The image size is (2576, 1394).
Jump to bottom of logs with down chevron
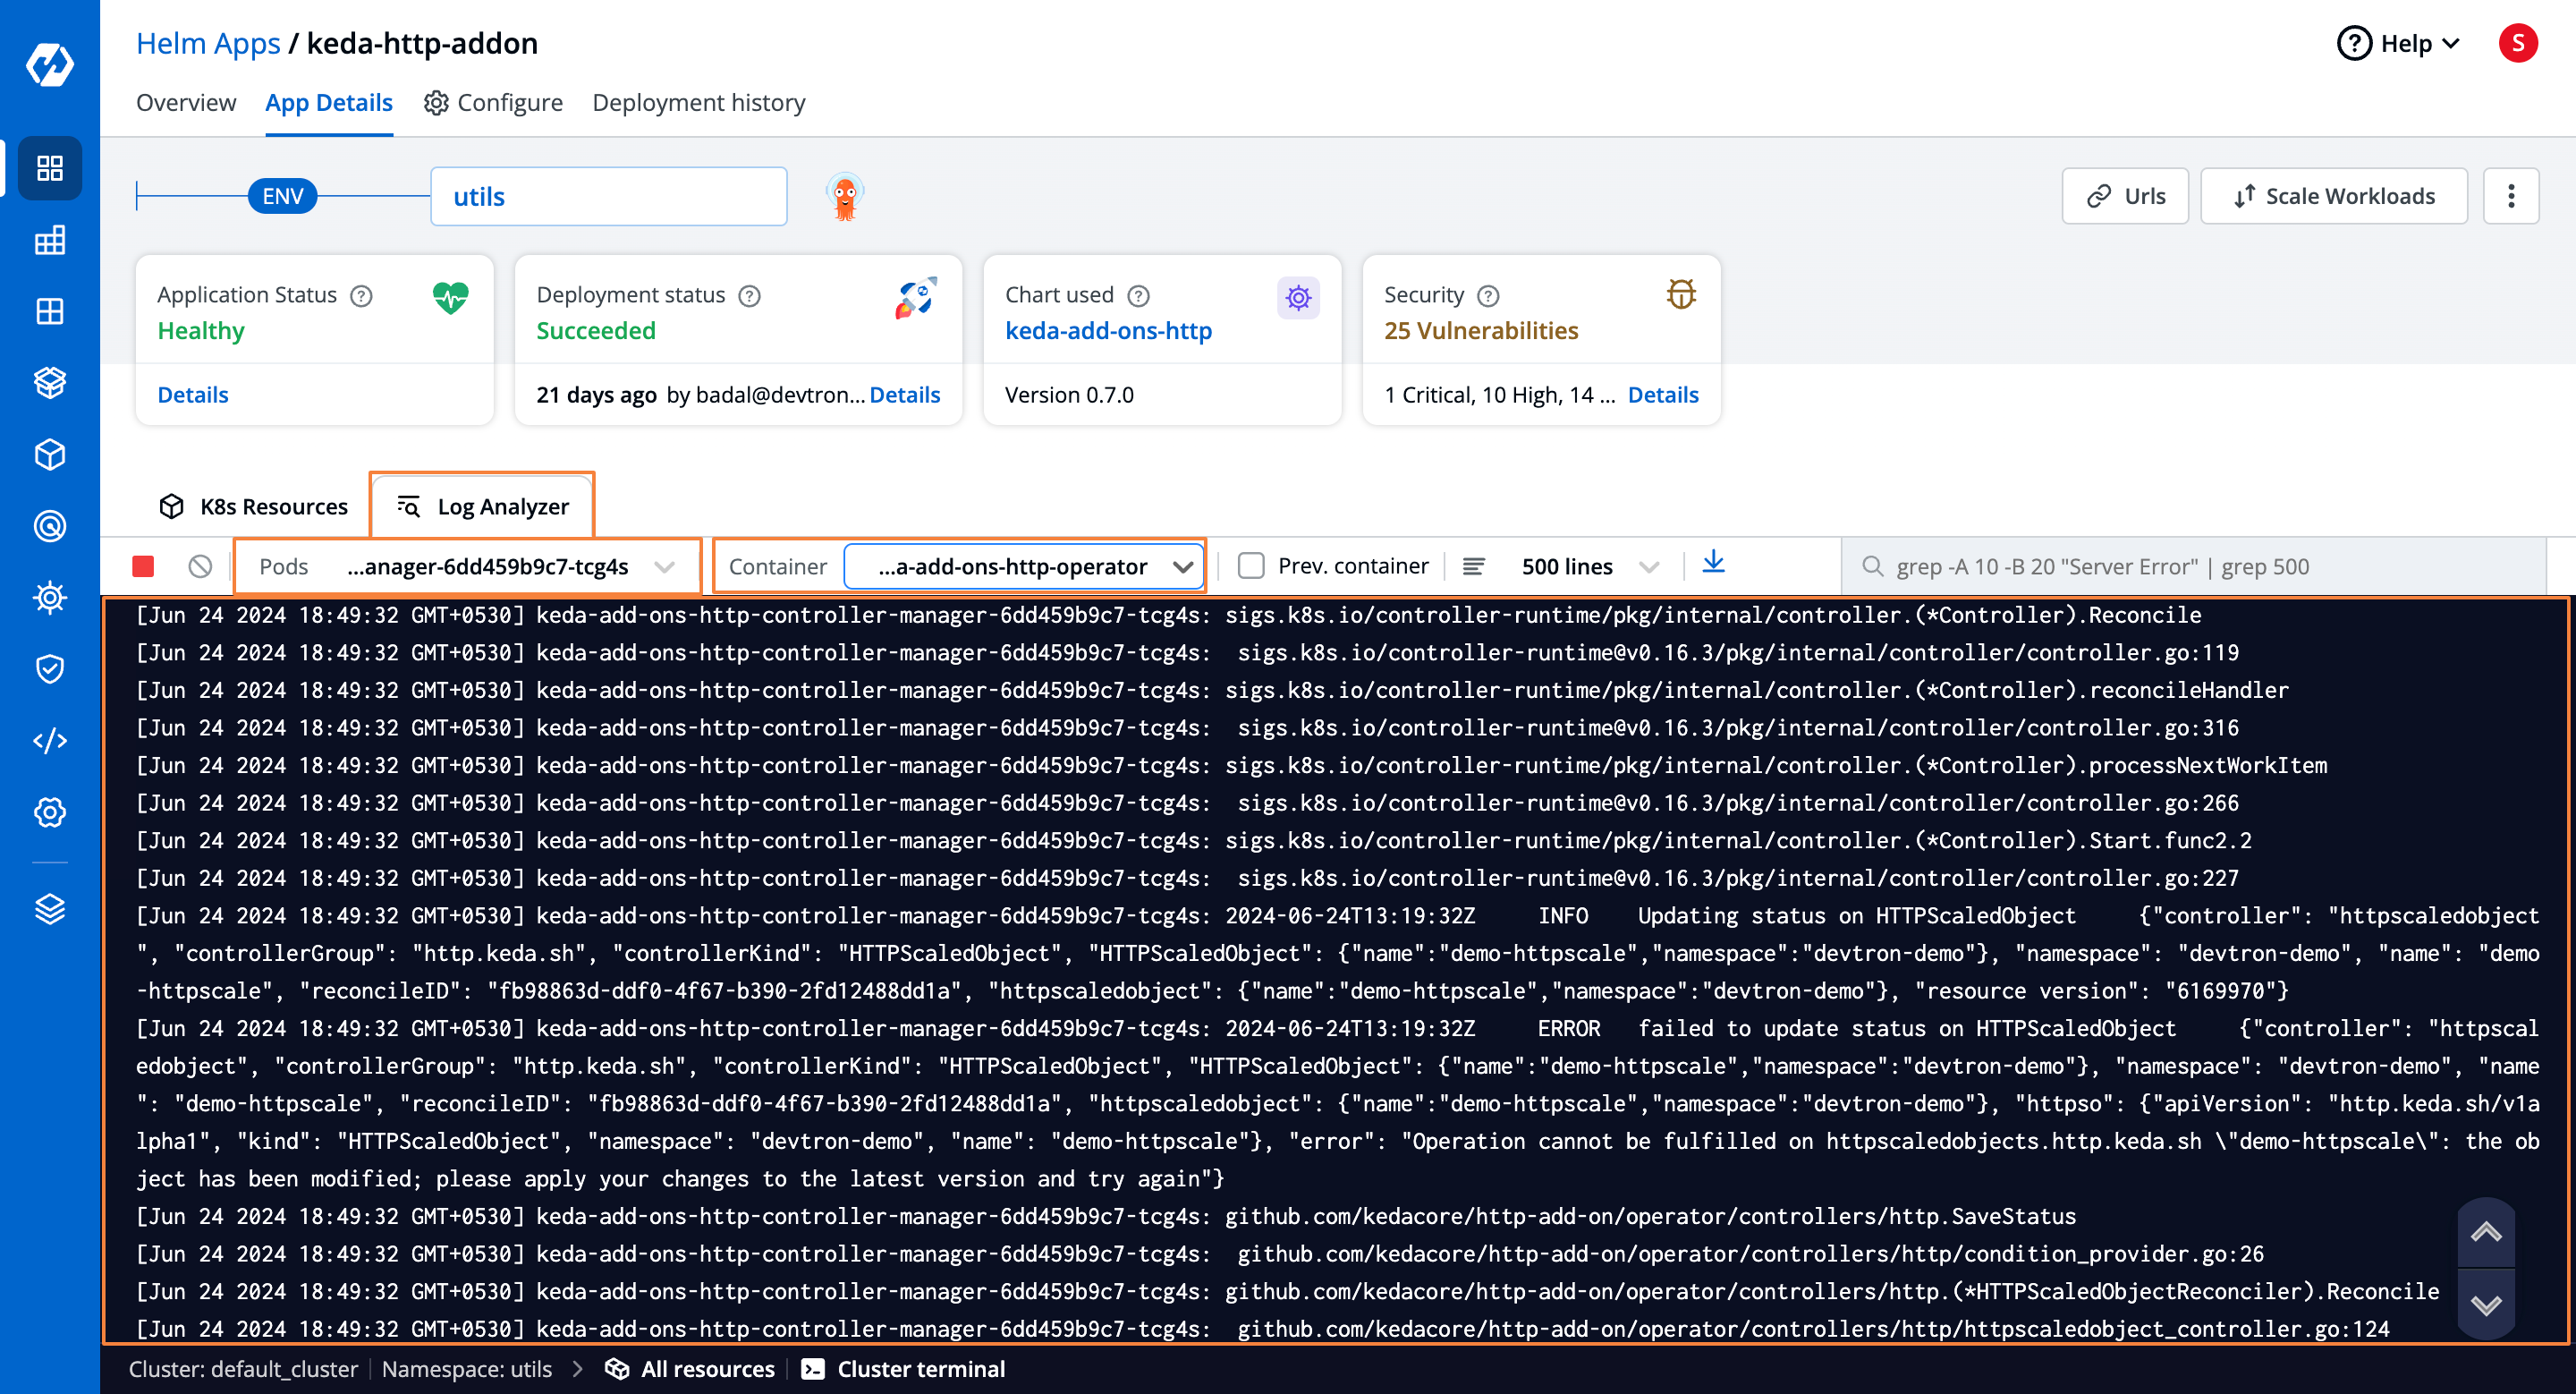(x=2485, y=1304)
